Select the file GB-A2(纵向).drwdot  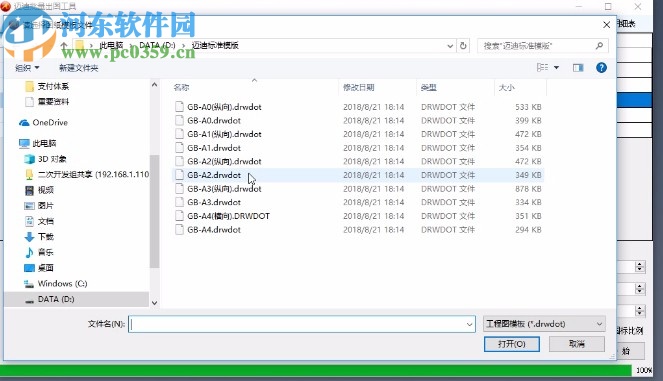point(358,162)
